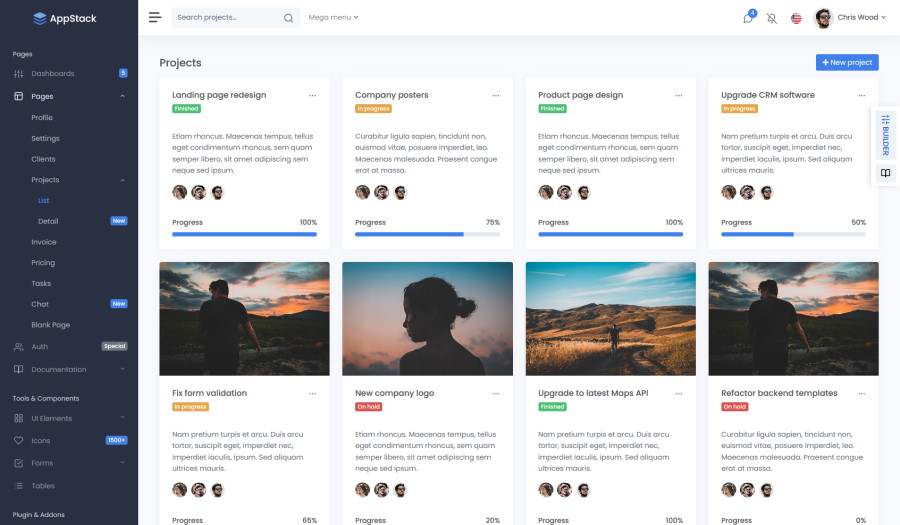Open the muted notifications bell icon
This screenshot has width=900, height=525.
(772, 18)
